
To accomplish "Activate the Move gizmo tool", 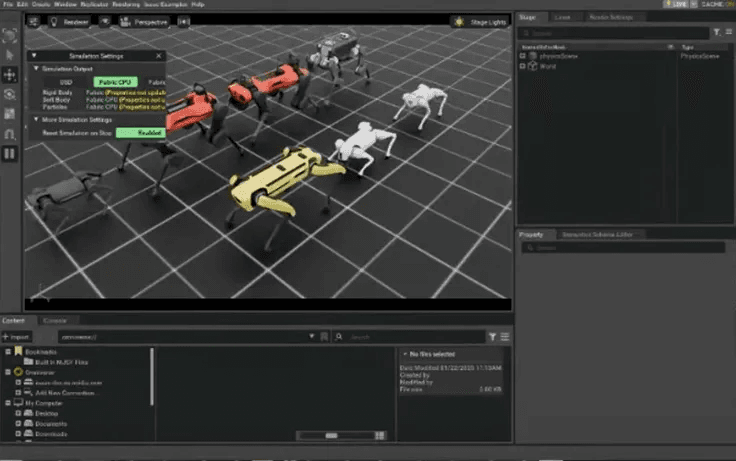I will pos(10,74).
